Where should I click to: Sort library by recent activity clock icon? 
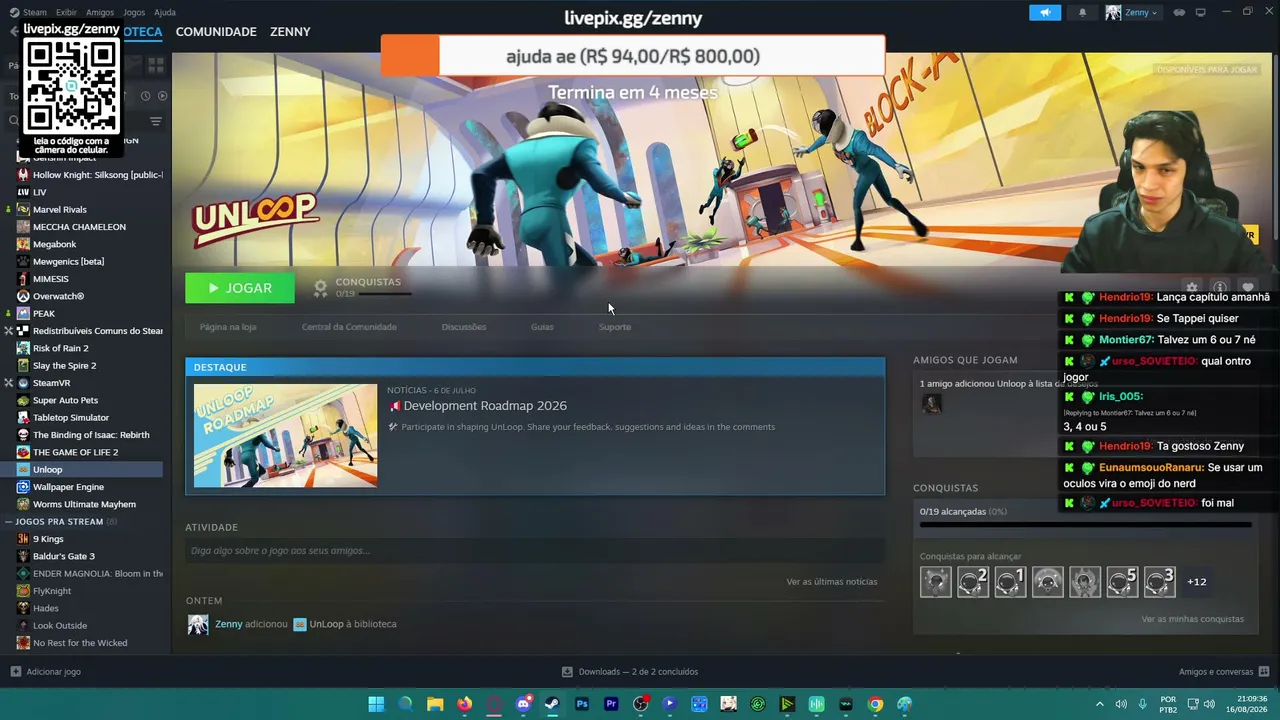click(145, 96)
